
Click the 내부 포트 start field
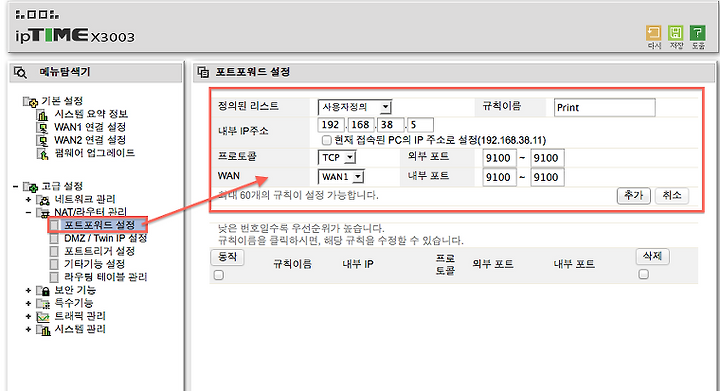(x=499, y=177)
